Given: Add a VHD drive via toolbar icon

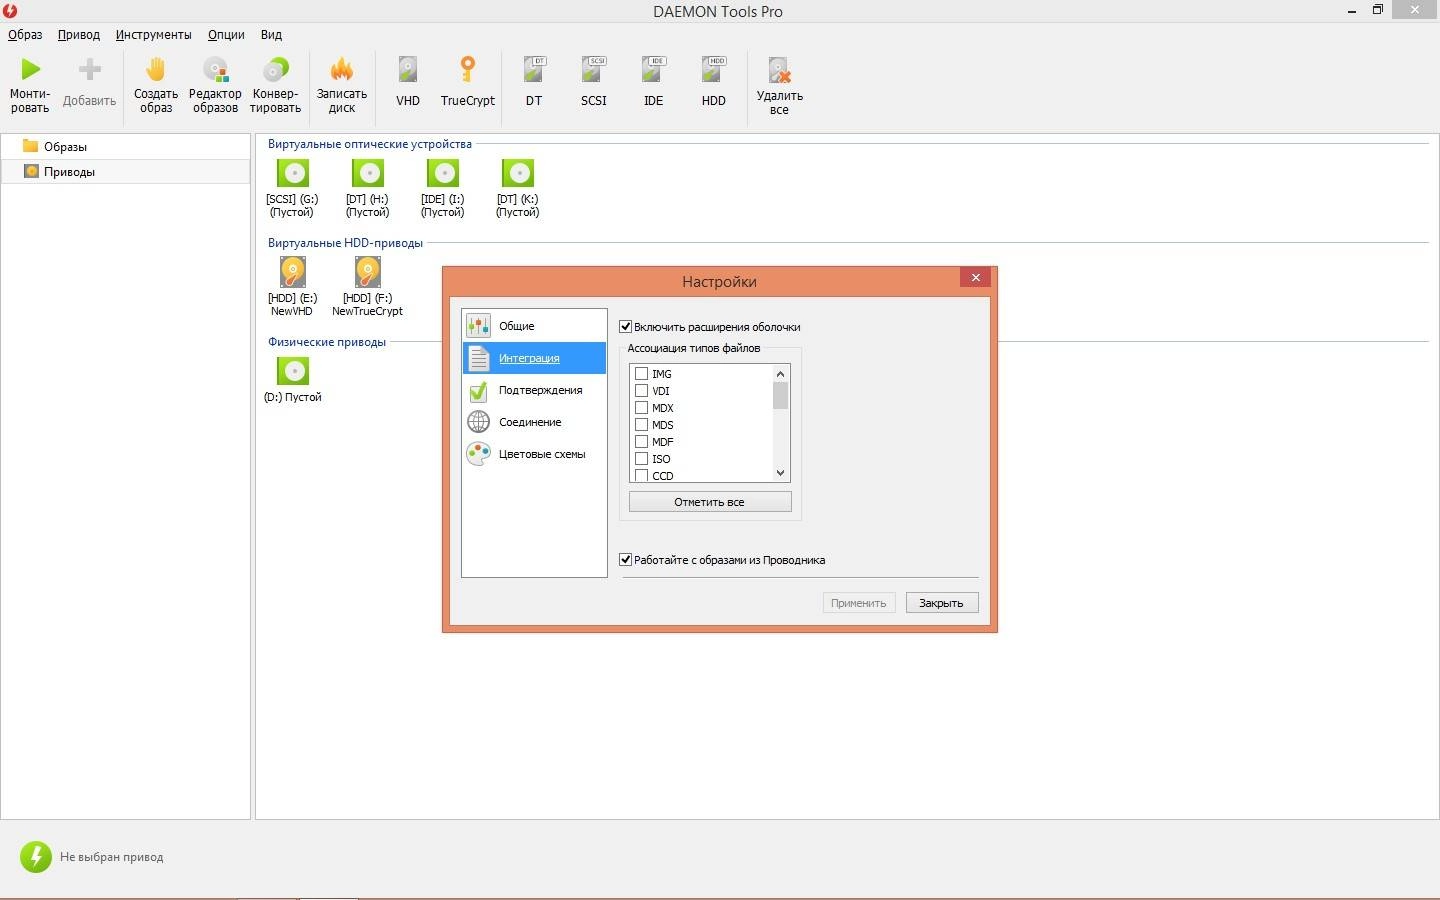Looking at the screenshot, I should click(407, 70).
